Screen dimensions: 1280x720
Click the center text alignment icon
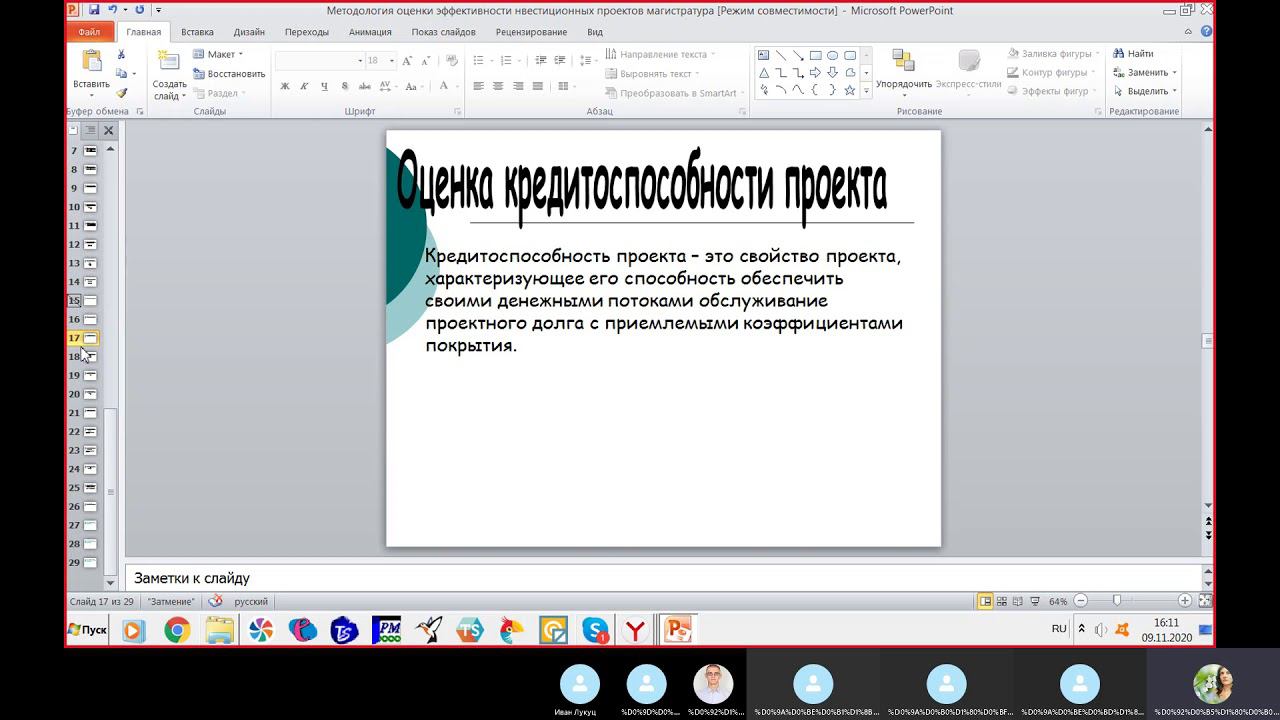click(x=498, y=87)
